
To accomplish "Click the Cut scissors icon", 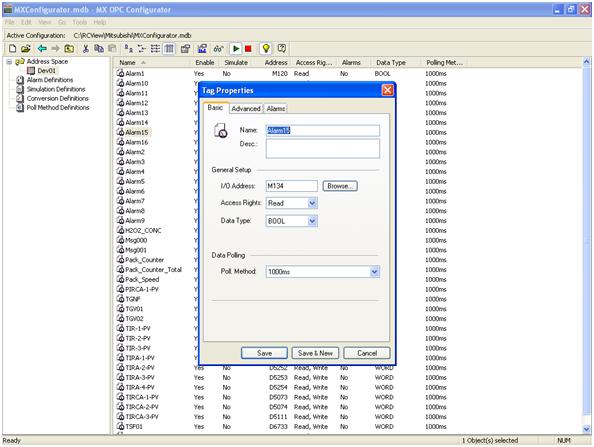I will [86, 48].
